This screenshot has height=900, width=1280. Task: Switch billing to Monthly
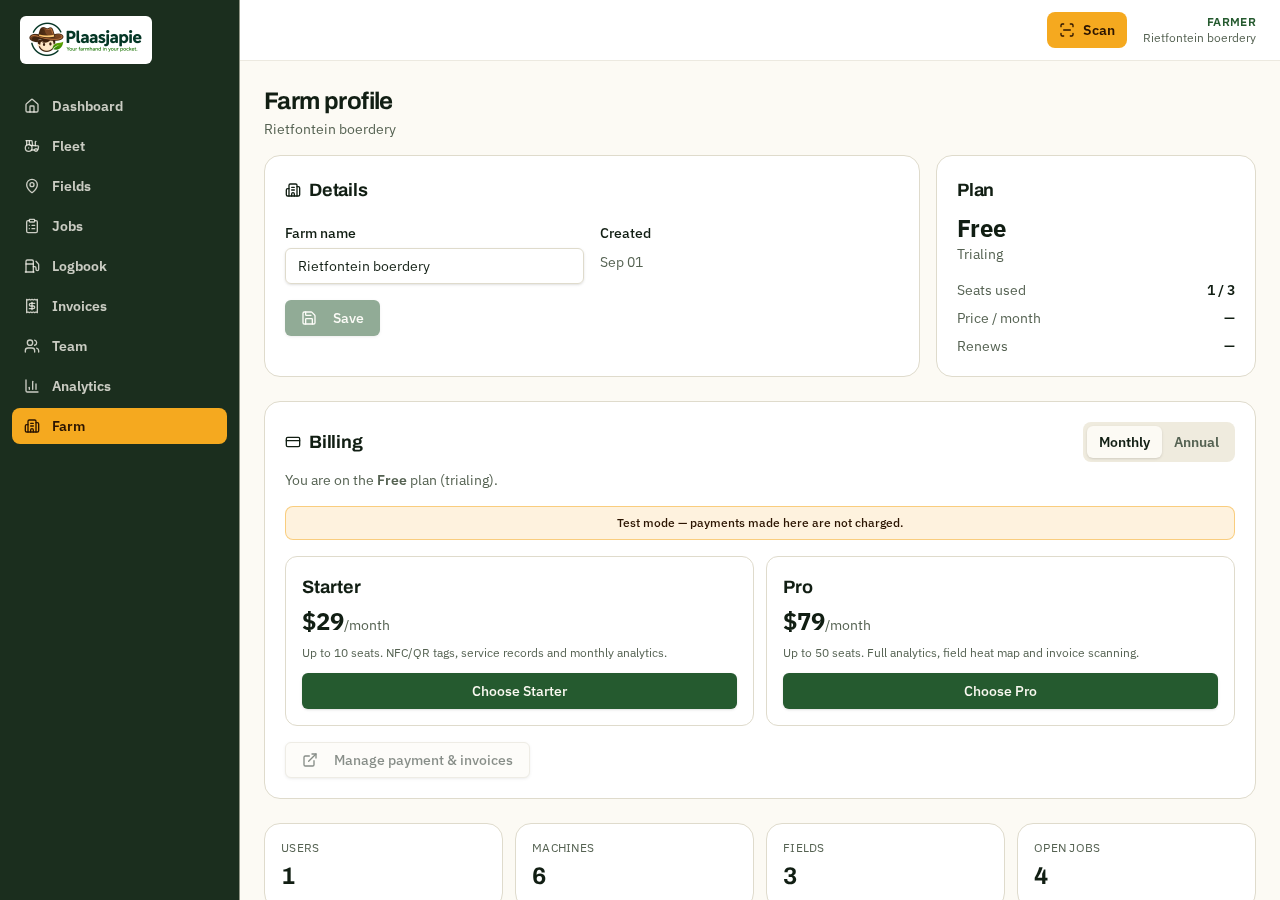pyautogui.click(x=1124, y=442)
